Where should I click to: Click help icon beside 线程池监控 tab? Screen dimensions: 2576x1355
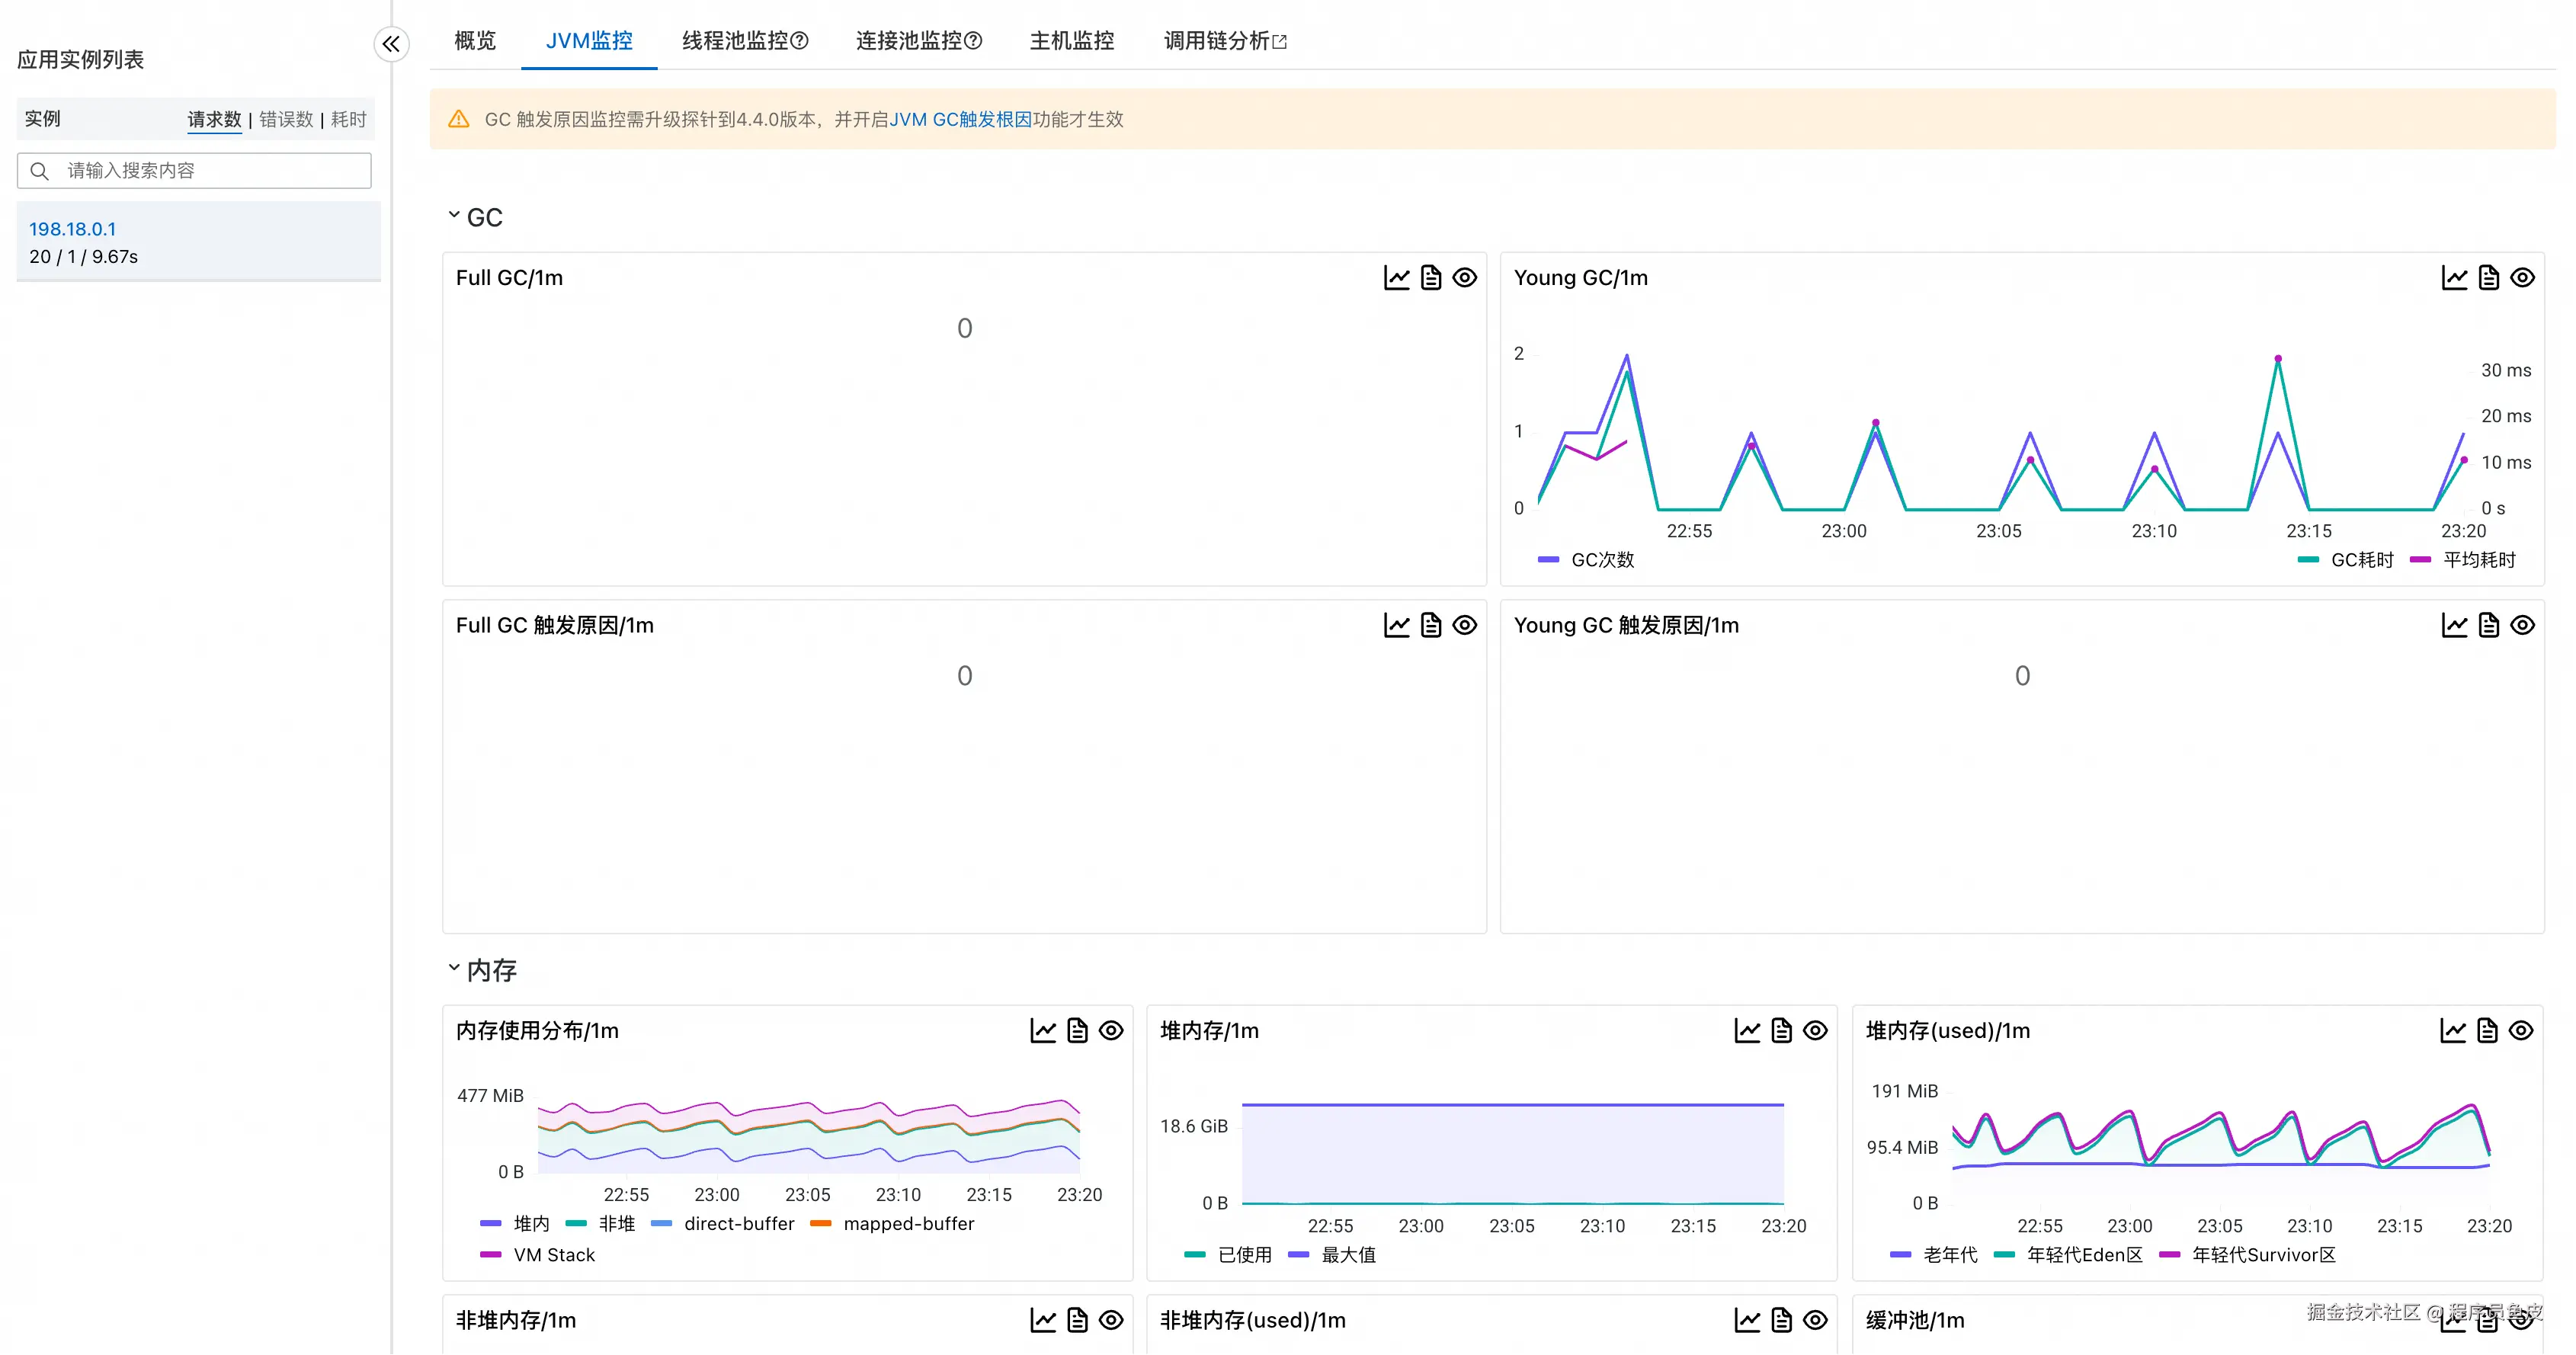point(800,41)
